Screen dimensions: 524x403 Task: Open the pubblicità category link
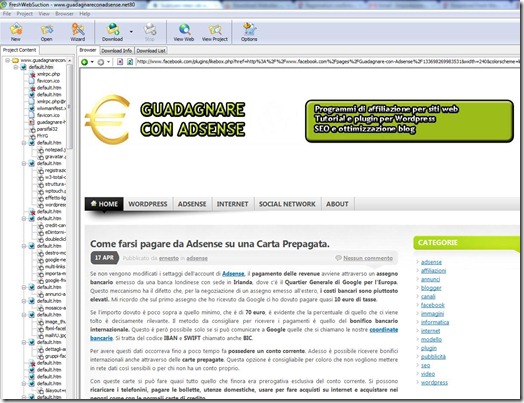tap(433, 357)
